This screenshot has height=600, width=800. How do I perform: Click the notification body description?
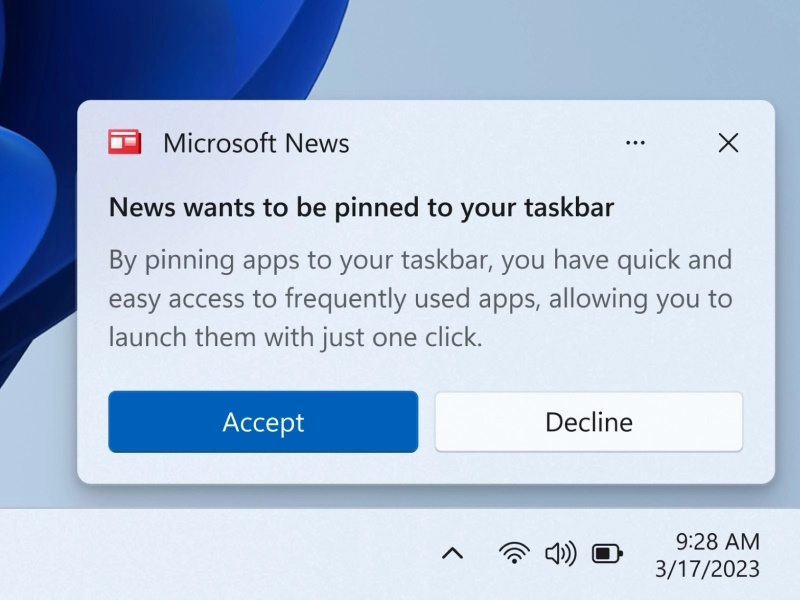coord(420,298)
